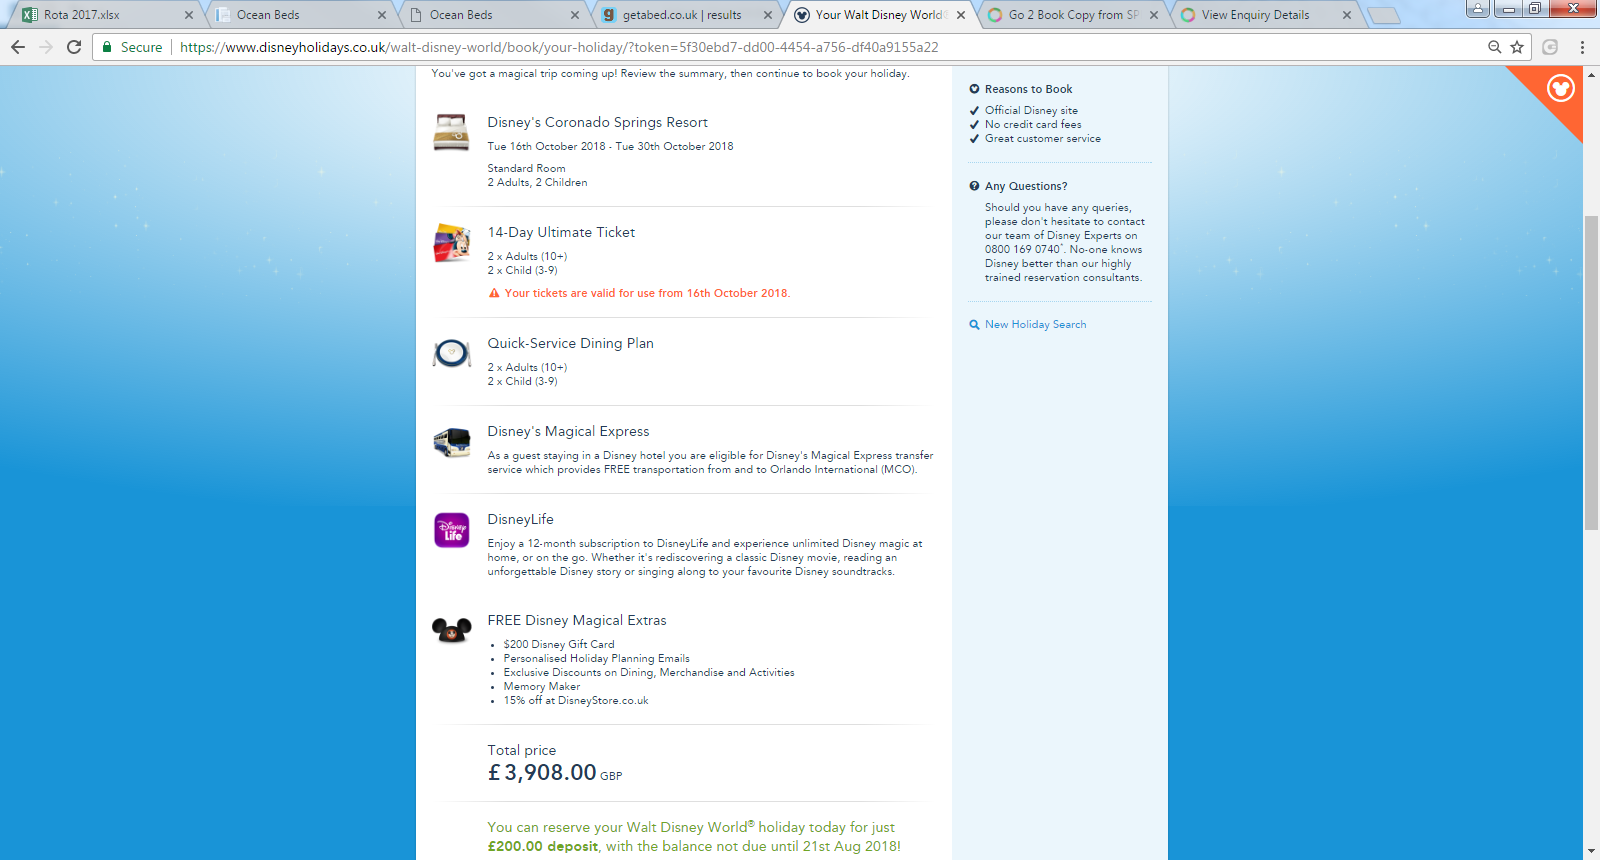
Task: Click the browser extension icon beside star
Action: 1550,47
